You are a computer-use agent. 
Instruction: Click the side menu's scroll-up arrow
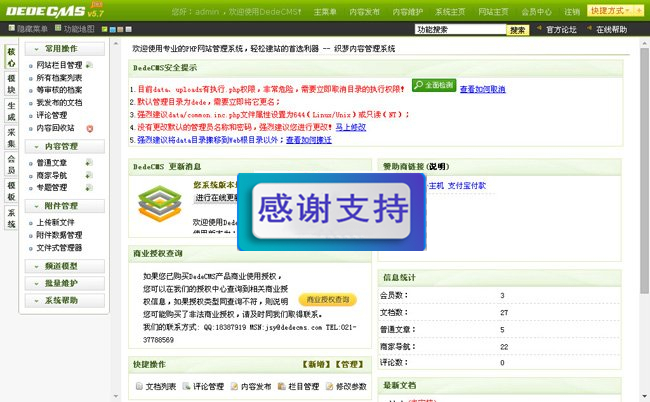click(x=116, y=43)
